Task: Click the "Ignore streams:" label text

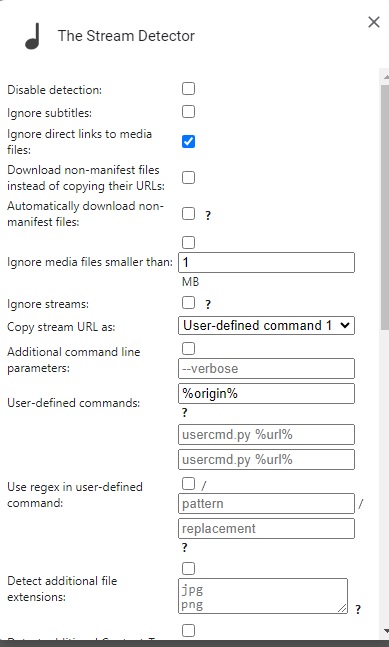Action: coord(48,304)
